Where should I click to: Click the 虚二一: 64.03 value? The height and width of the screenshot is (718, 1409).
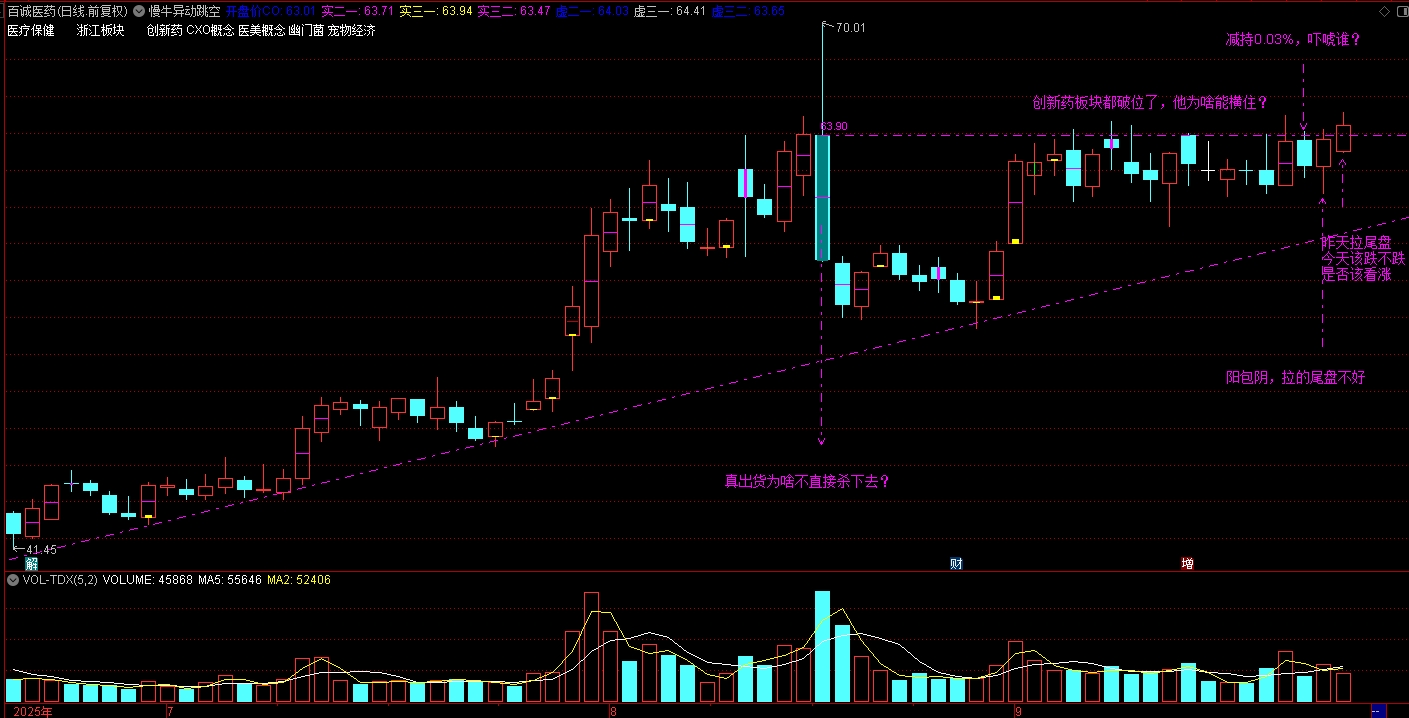coord(592,11)
